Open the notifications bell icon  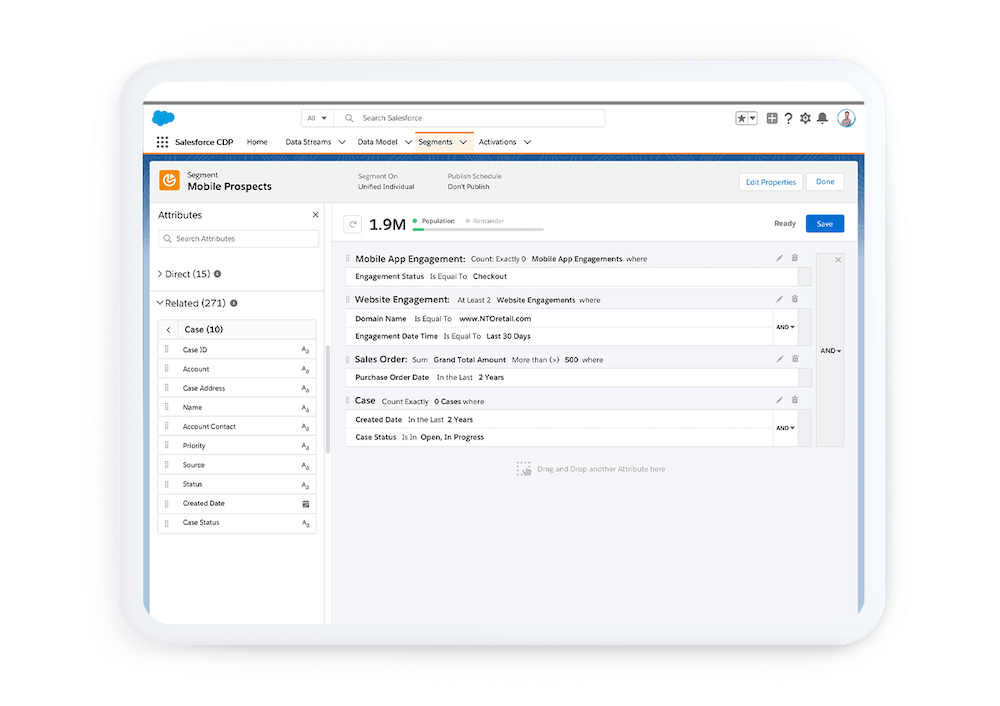(822, 118)
